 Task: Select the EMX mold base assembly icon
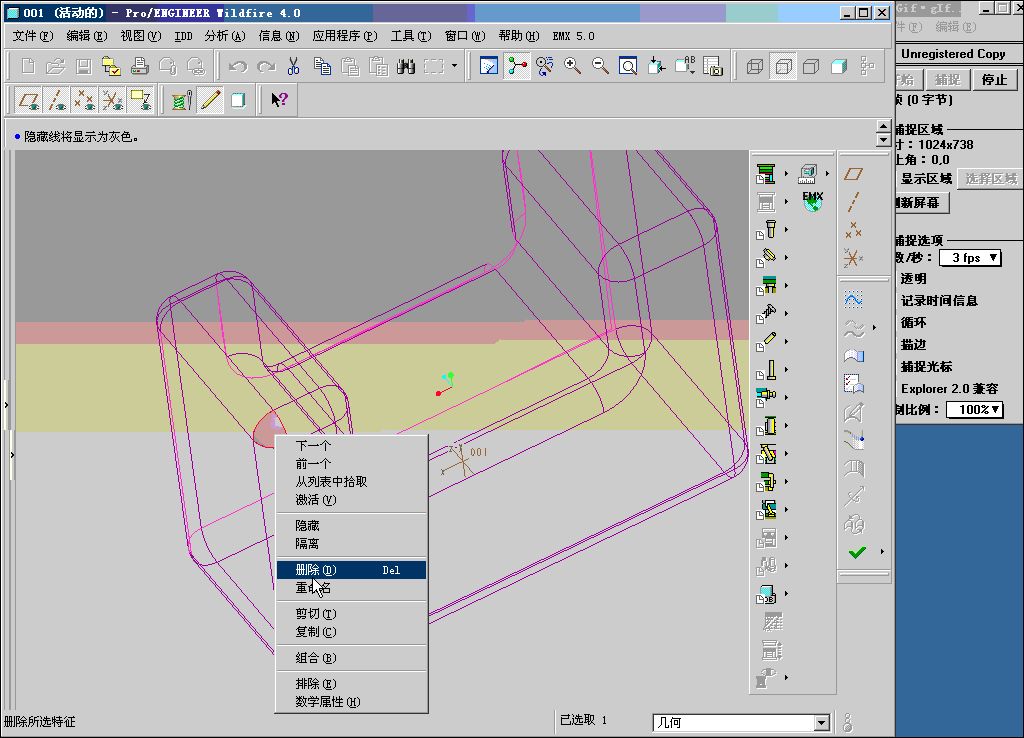pos(766,174)
